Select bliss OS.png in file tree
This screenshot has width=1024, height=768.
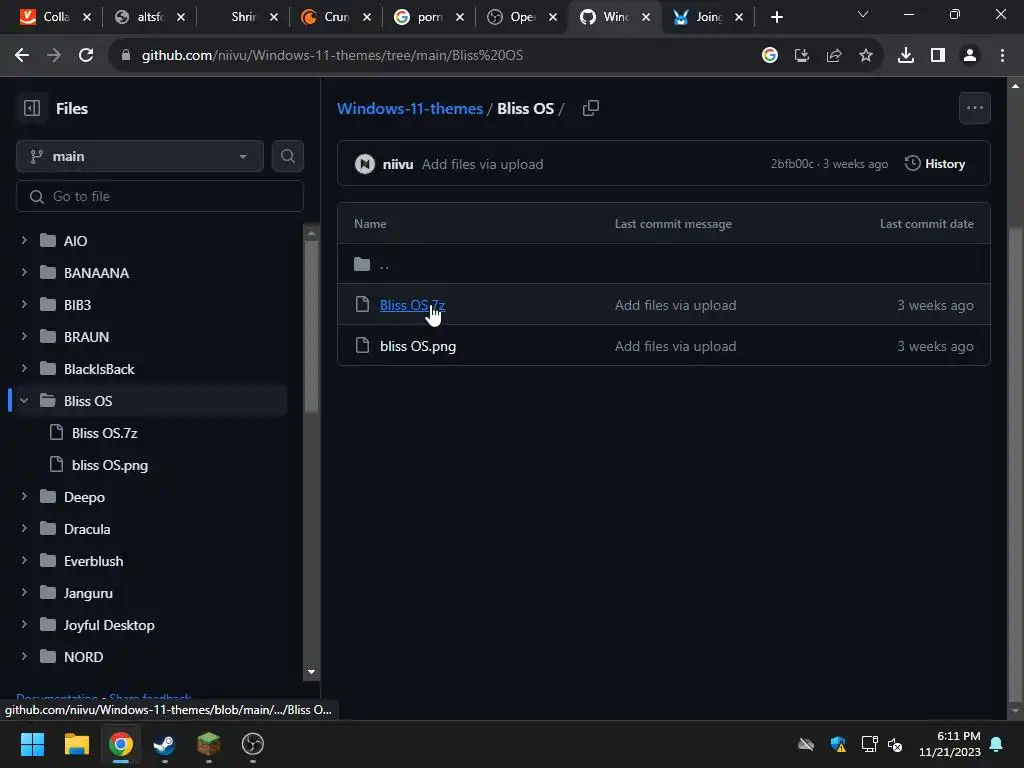pyautogui.click(x=109, y=465)
